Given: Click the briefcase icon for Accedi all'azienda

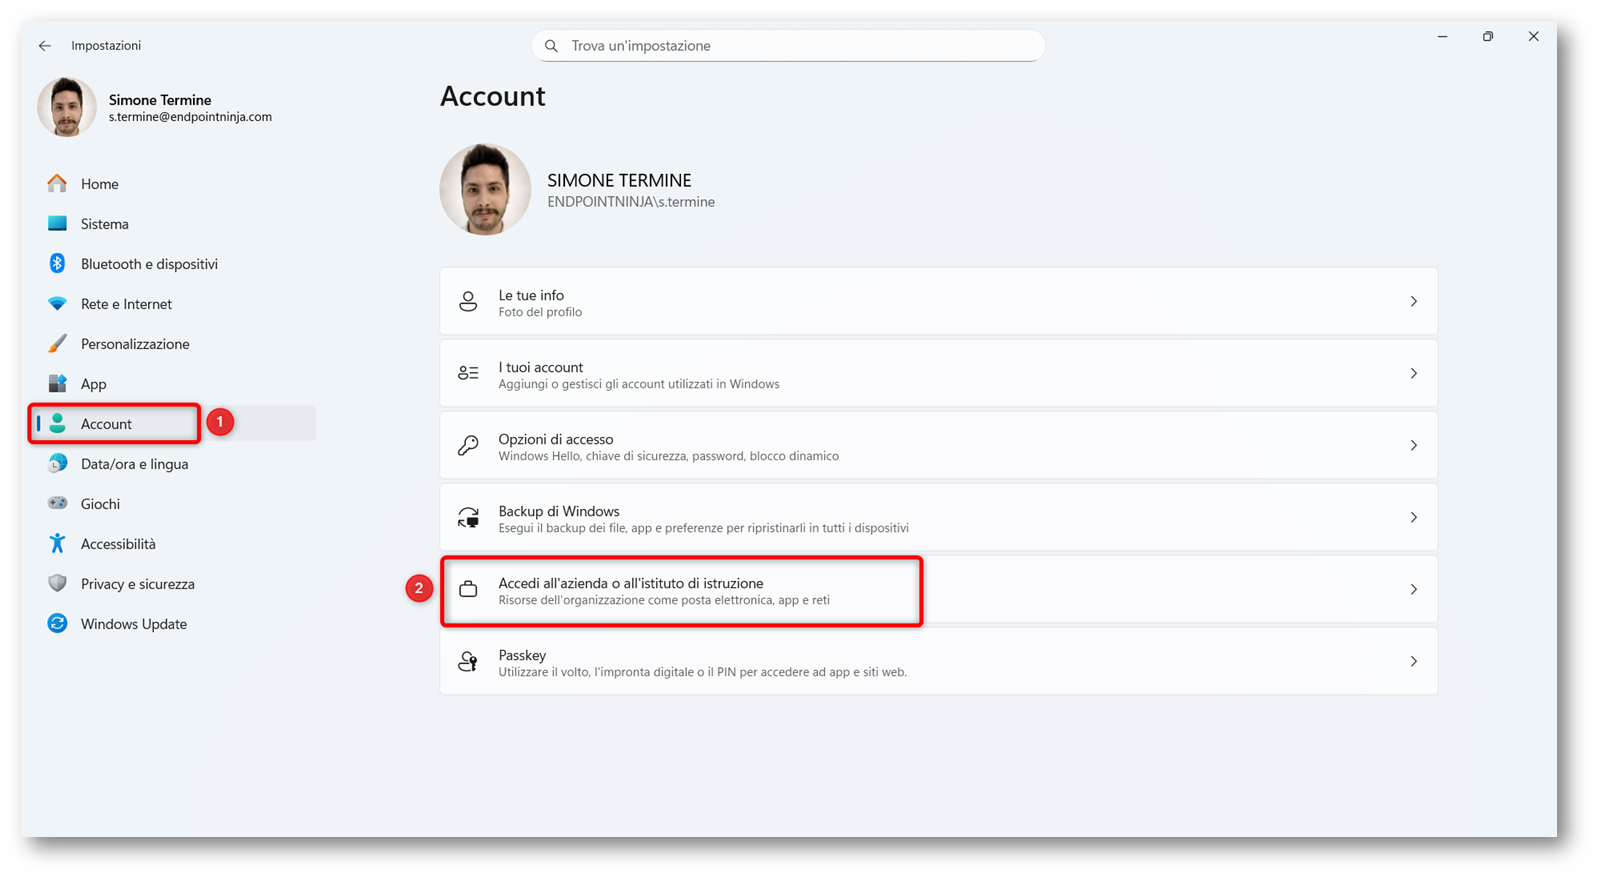Looking at the screenshot, I should click(468, 589).
